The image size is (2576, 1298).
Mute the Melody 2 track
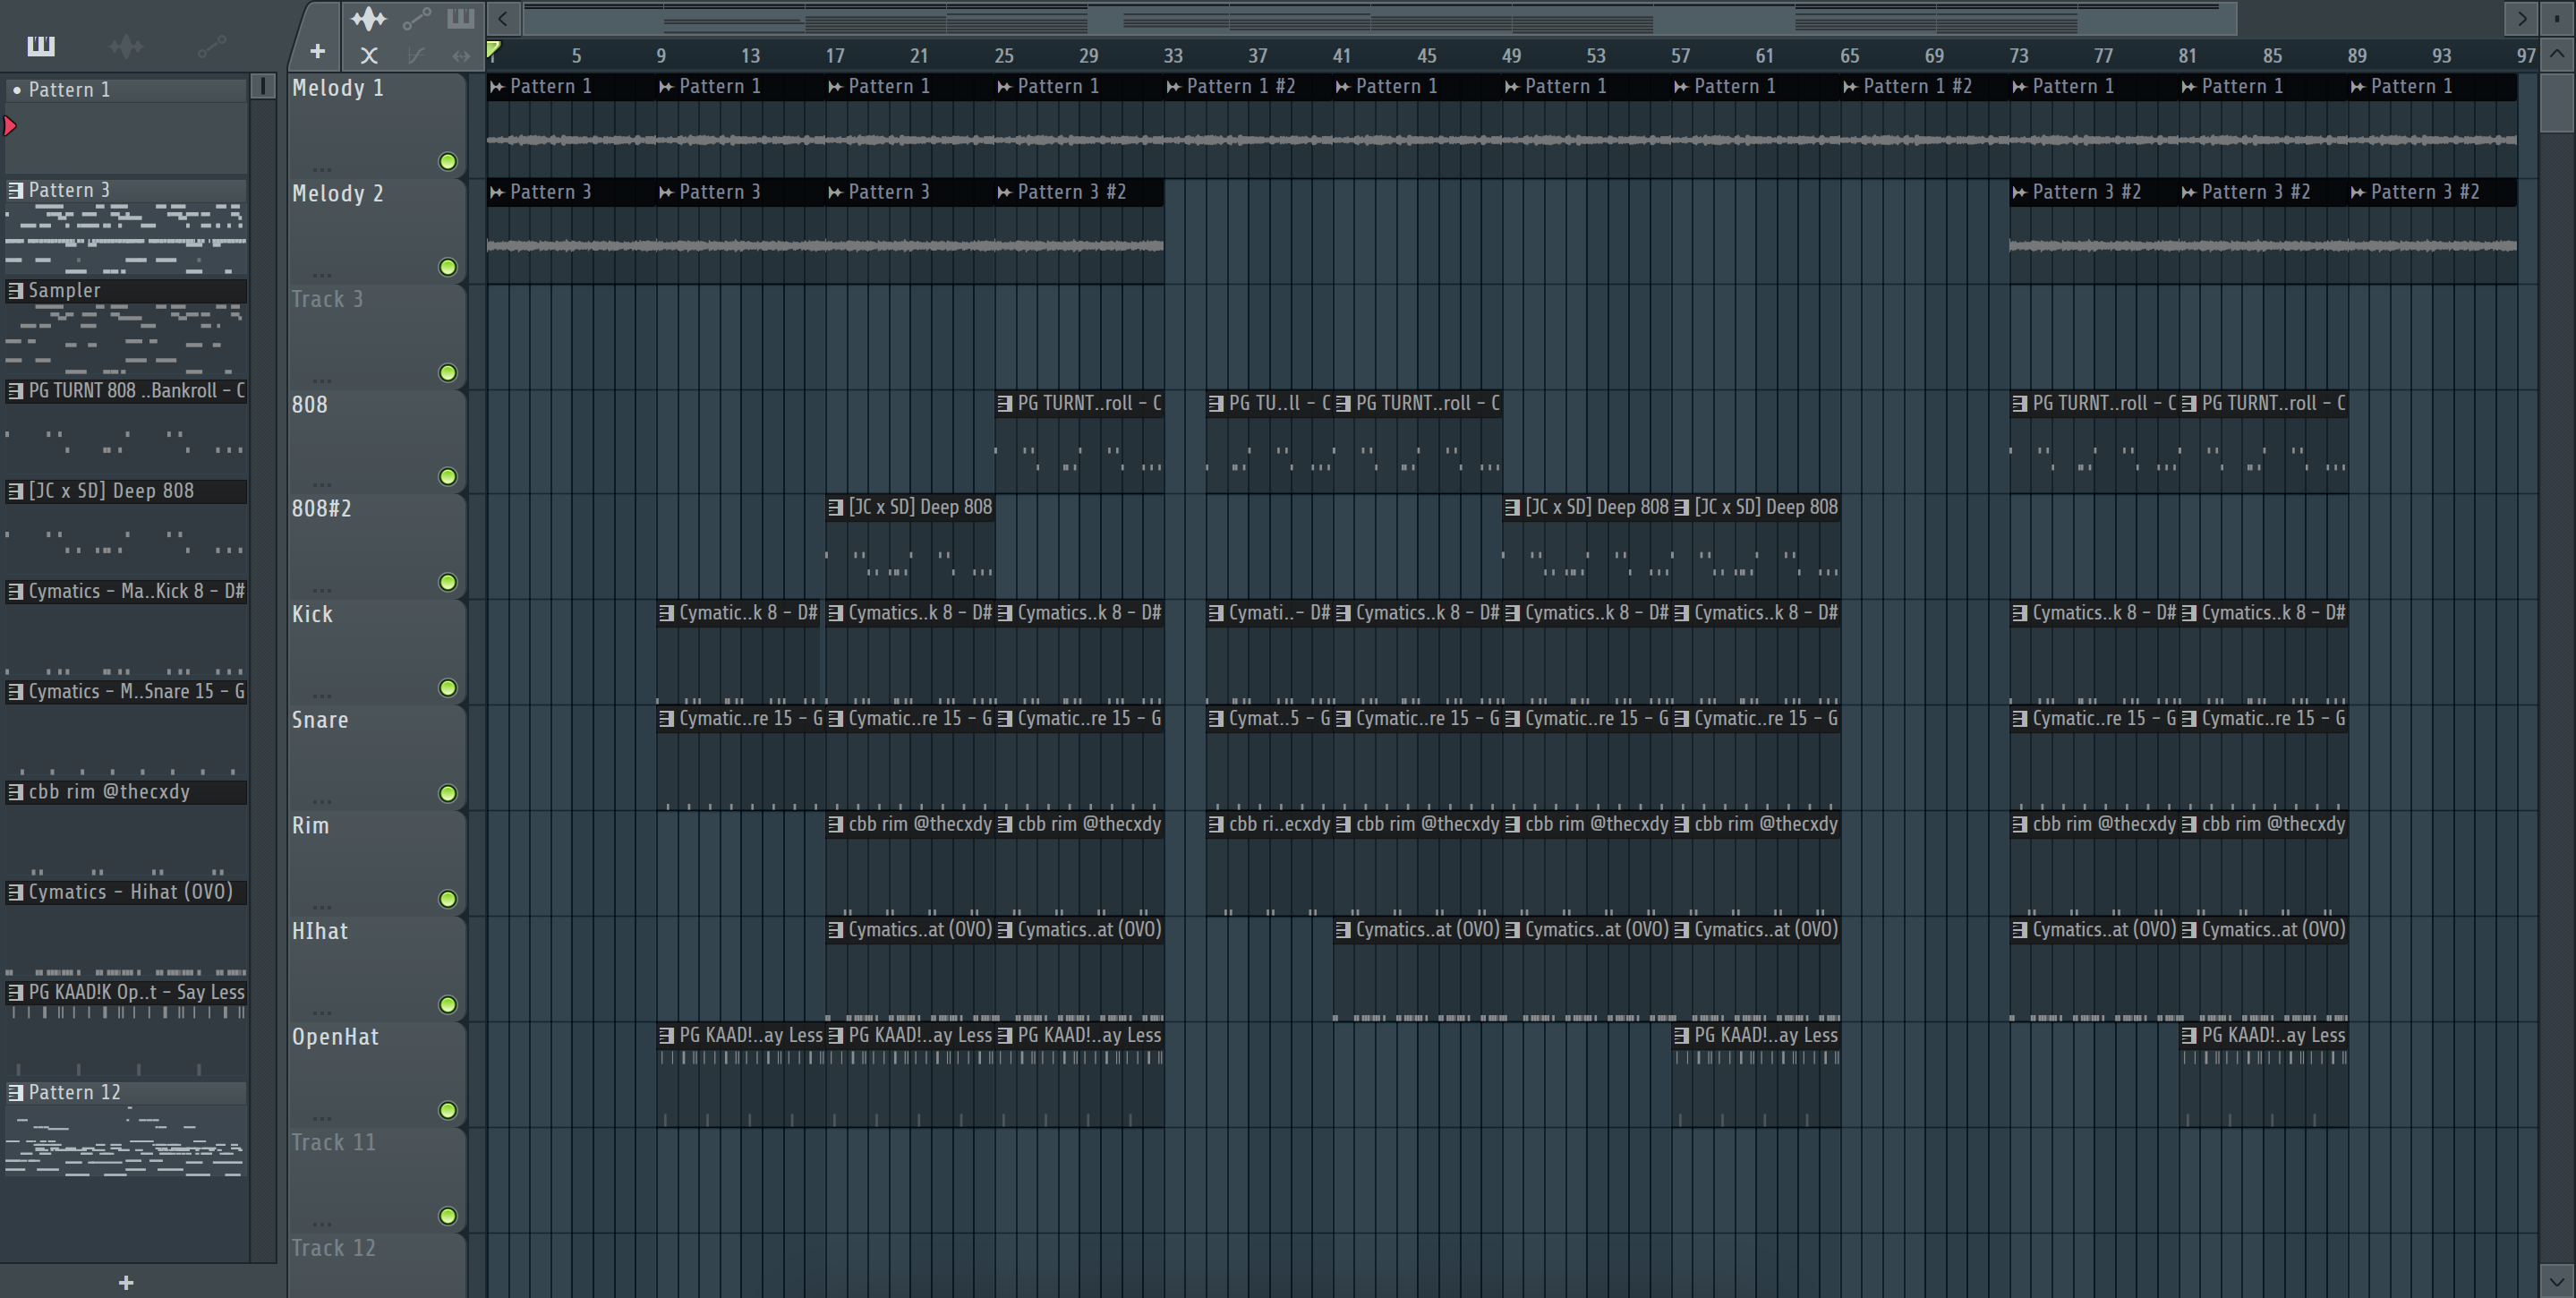(x=448, y=267)
